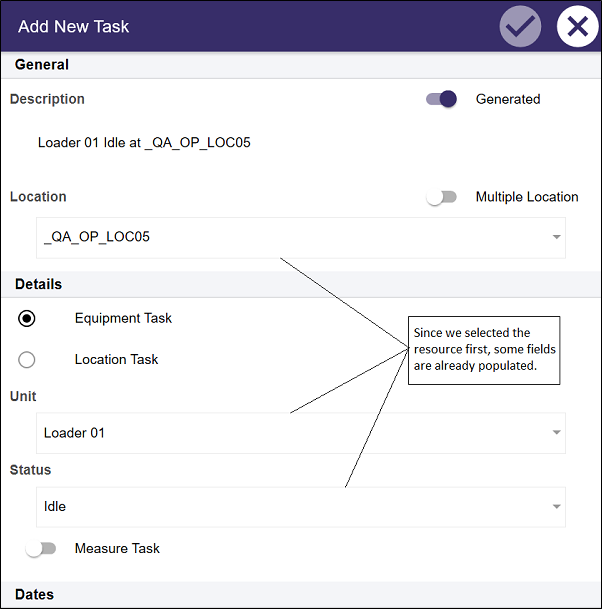Expand the Unit dropdown with Loader 01
Viewport: 602px width, 609px height.
(x=301, y=433)
